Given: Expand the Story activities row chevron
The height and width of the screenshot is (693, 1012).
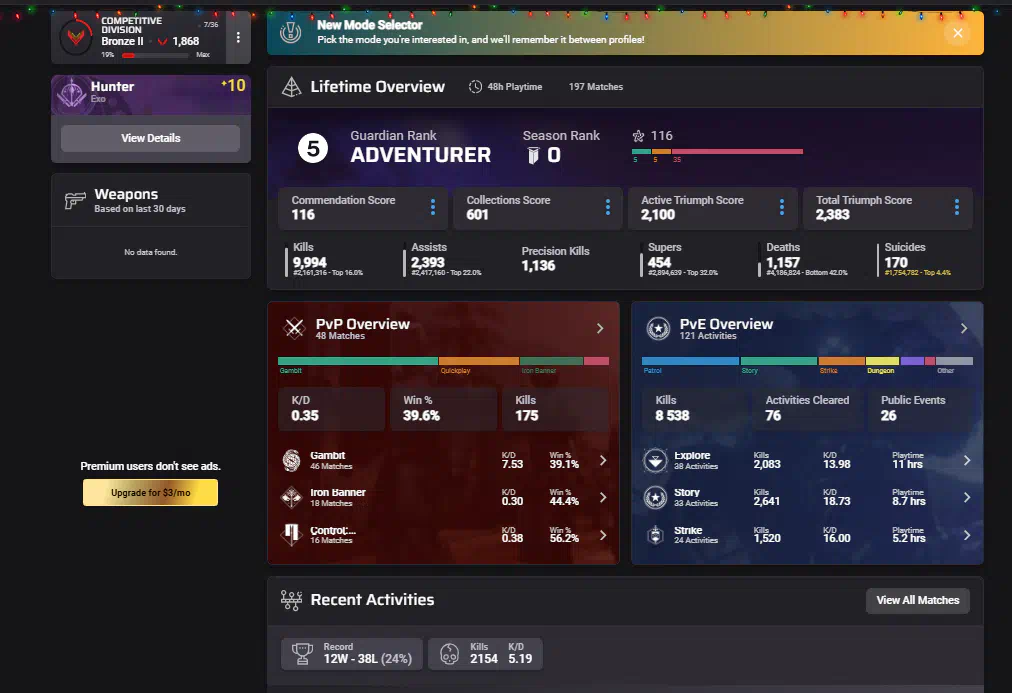Looking at the screenshot, I should tap(966, 497).
